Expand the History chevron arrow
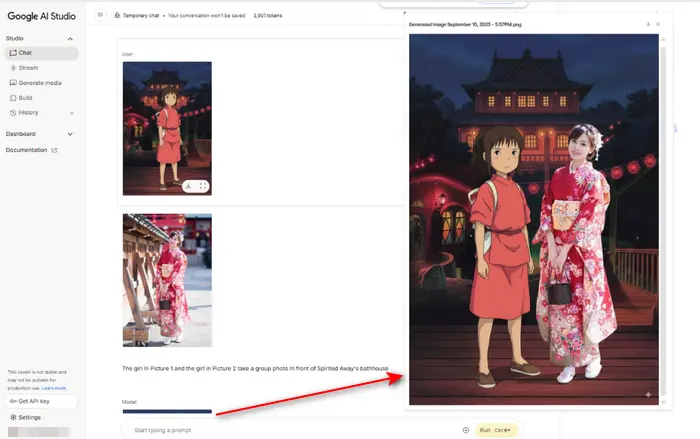Screen dimensions: 700x439 click(71, 113)
